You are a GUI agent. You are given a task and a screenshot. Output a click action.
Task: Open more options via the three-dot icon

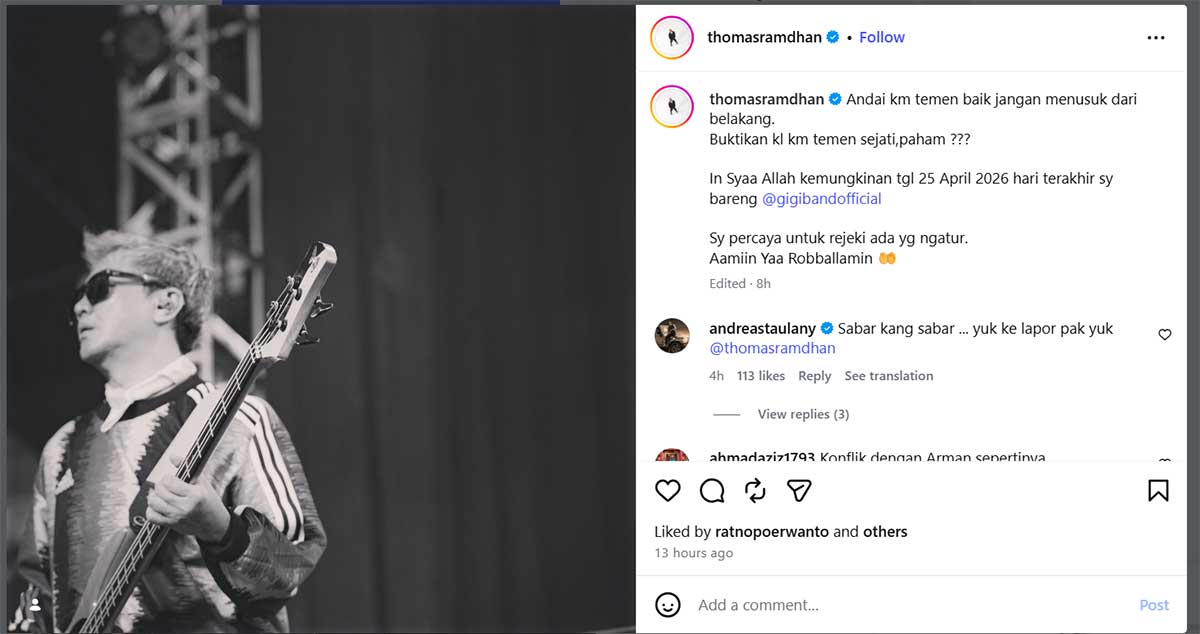1156,37
